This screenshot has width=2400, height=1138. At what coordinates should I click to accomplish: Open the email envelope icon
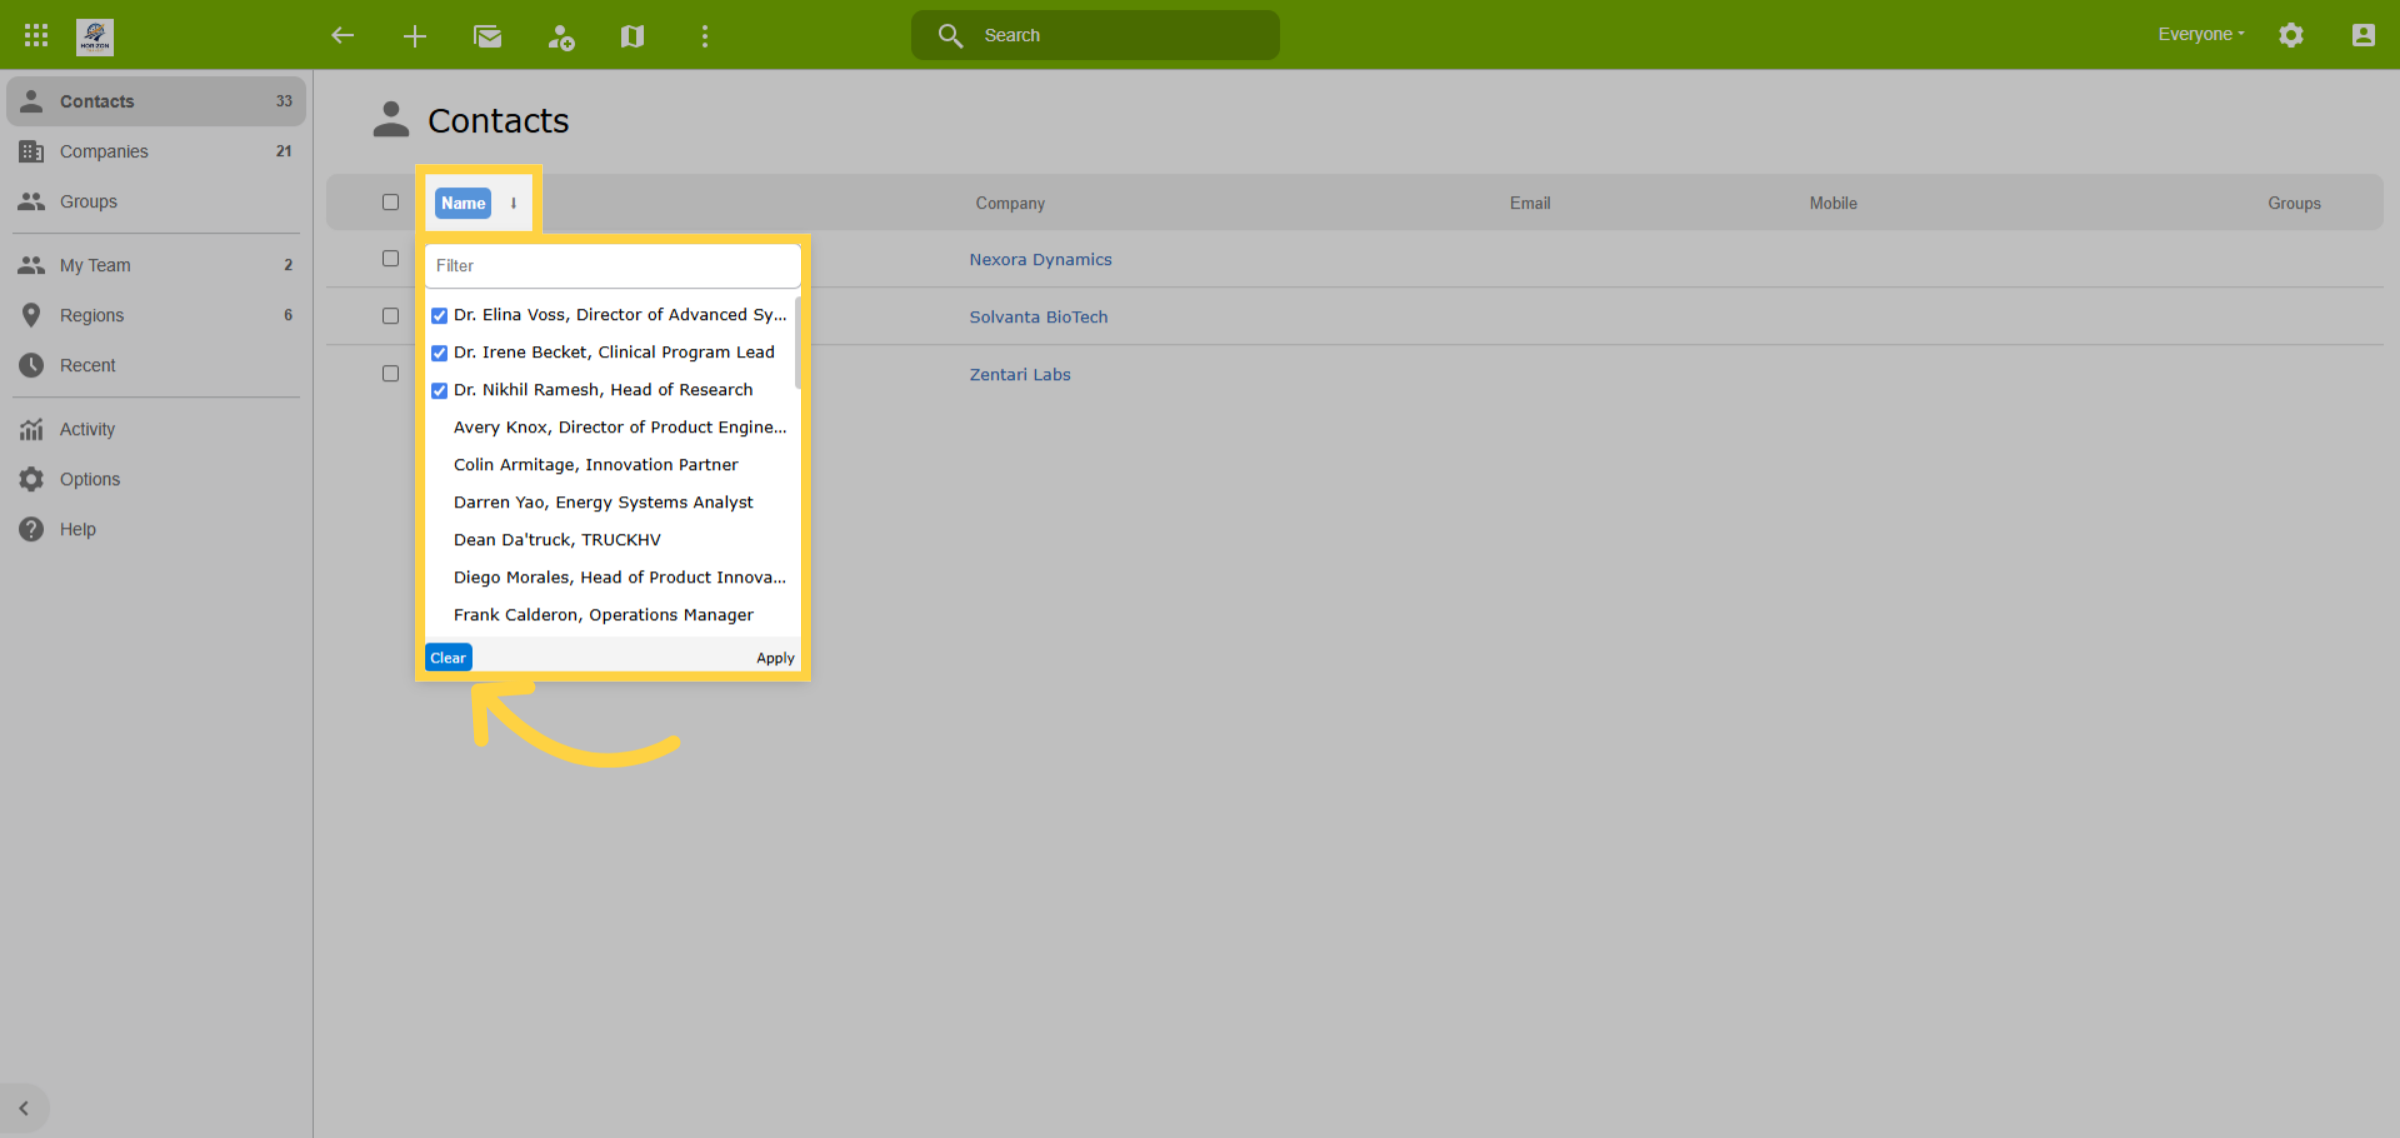[x=488, y=36]
